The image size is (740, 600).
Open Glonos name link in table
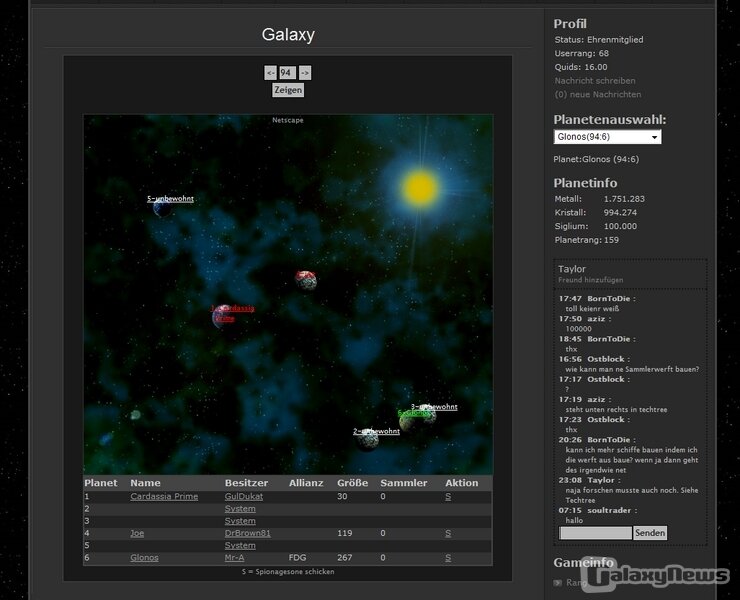click(x=144, y=558)
